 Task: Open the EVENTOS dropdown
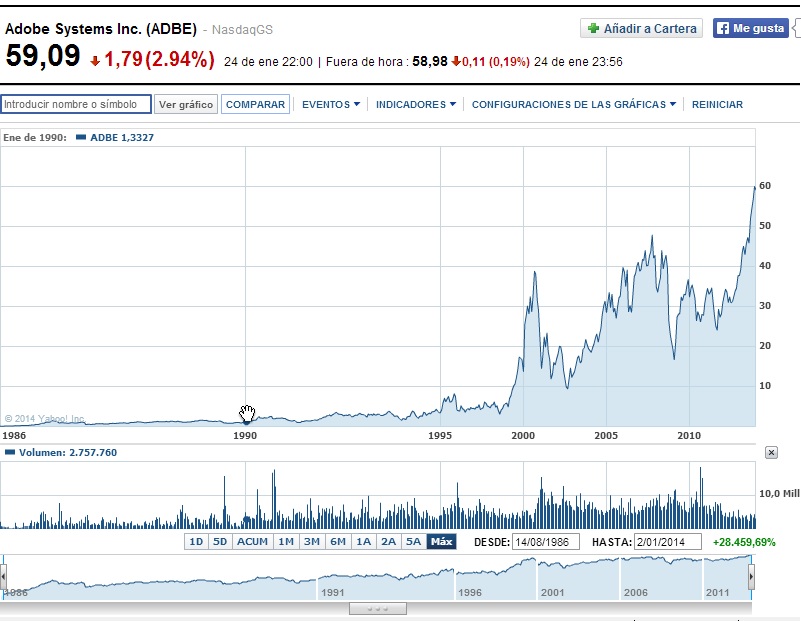[x=331, y=104]
